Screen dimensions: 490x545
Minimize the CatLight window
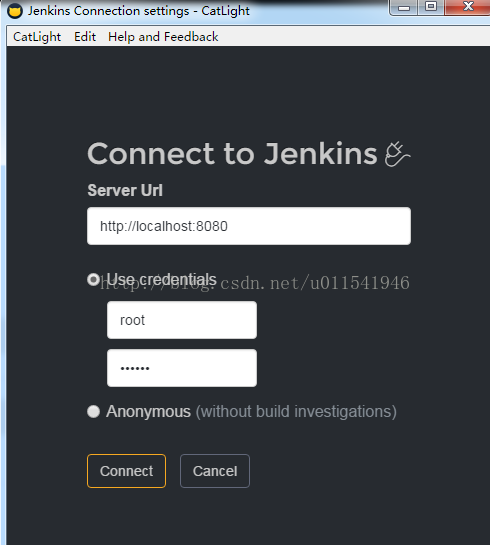(x=403, y=8)
